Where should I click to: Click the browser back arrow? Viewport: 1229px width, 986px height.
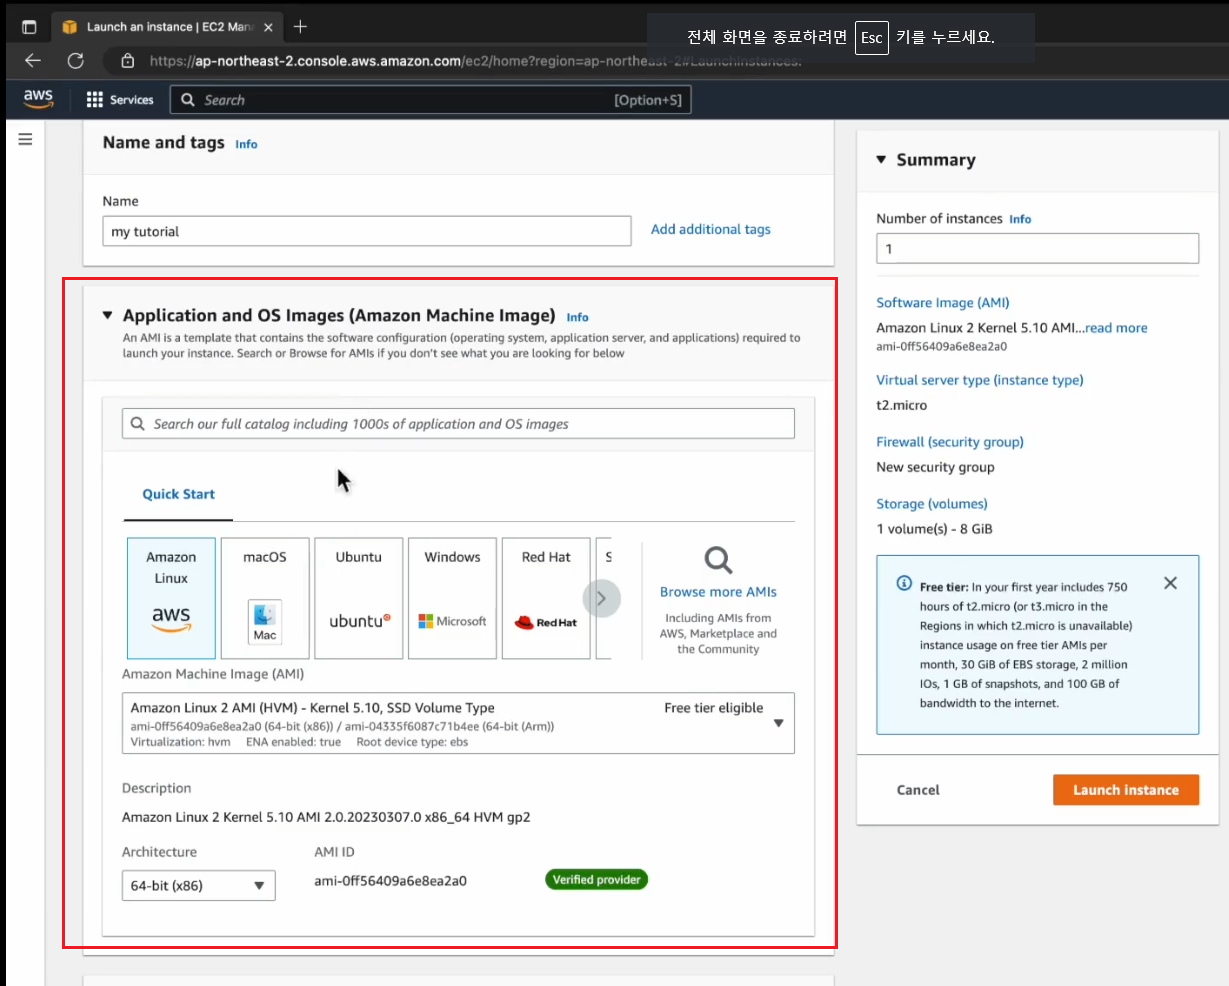coord(33,61)
